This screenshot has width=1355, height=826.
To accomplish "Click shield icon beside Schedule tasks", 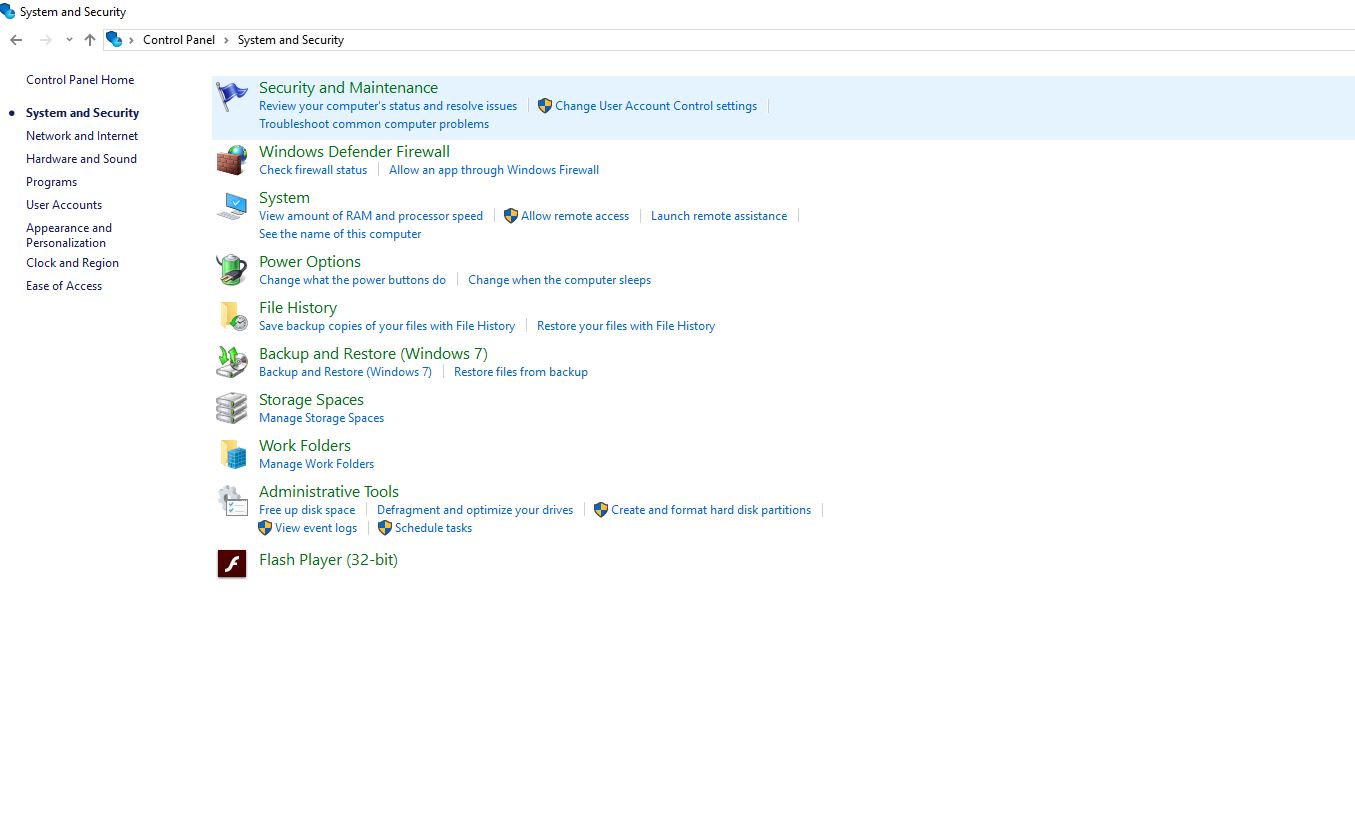I will click(385, 528).
